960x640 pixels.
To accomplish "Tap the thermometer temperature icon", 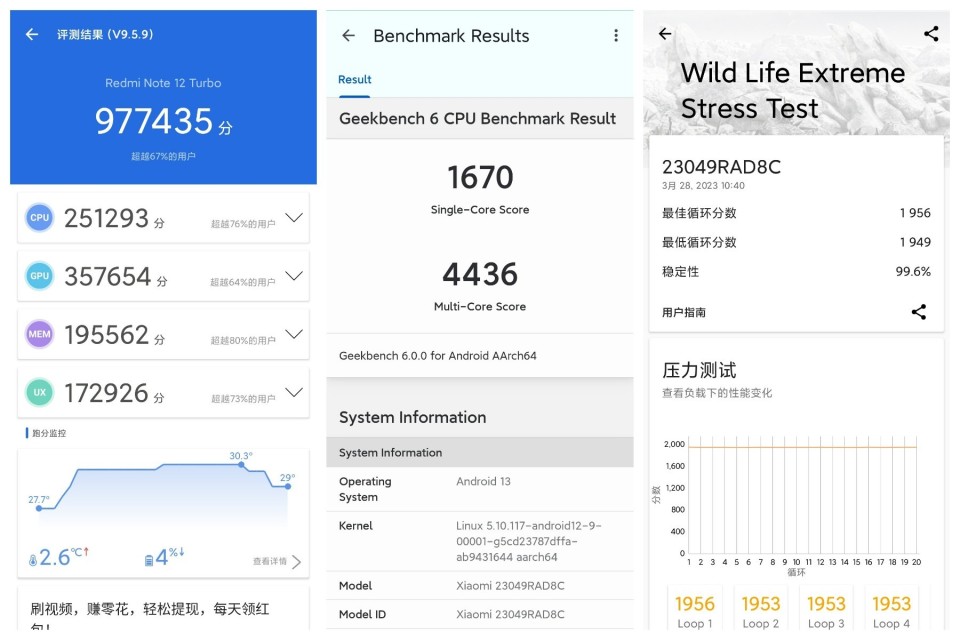I will click(x=33, y=560).
